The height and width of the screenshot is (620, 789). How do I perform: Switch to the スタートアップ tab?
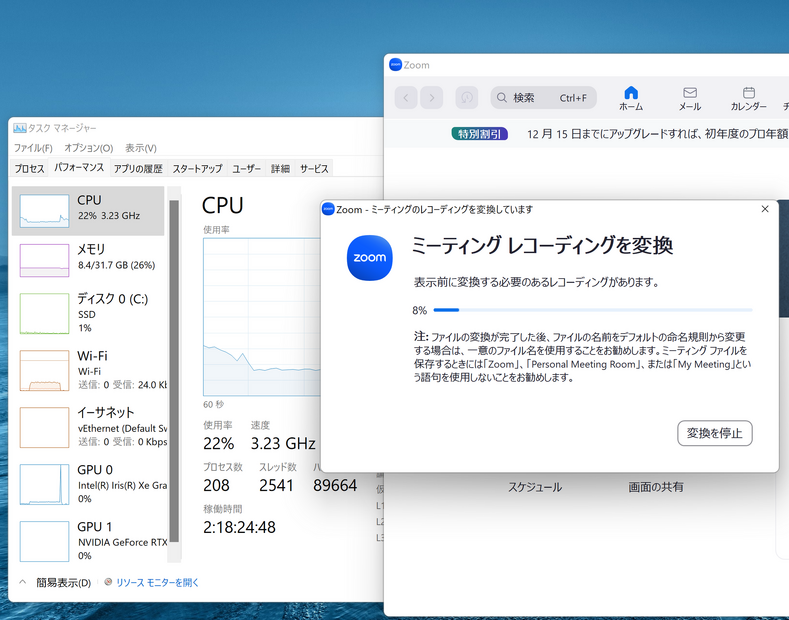pos(197,169)
